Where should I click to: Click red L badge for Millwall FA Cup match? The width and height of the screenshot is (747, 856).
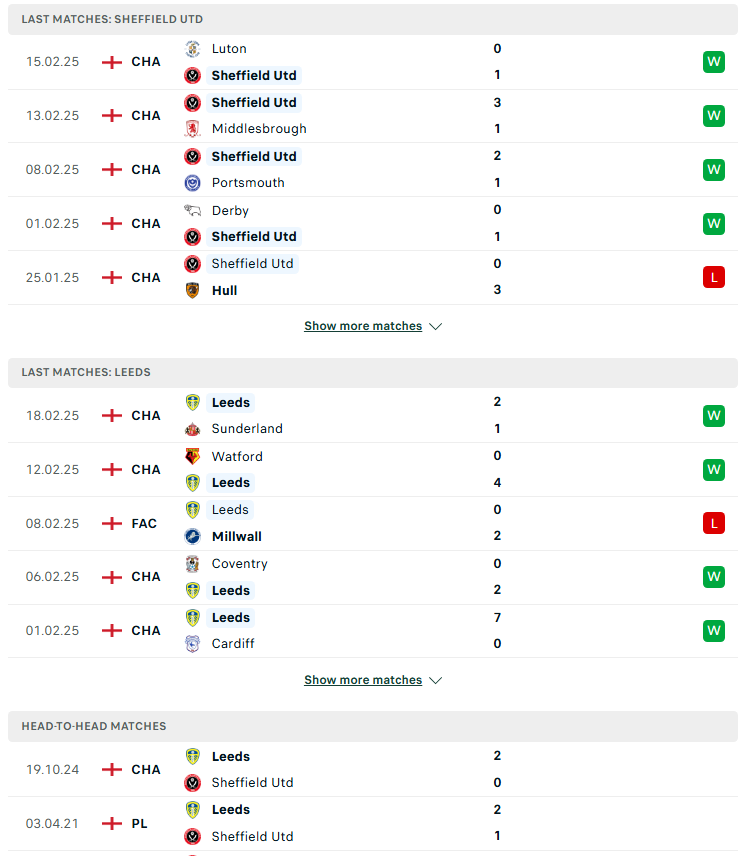[714, 524]
